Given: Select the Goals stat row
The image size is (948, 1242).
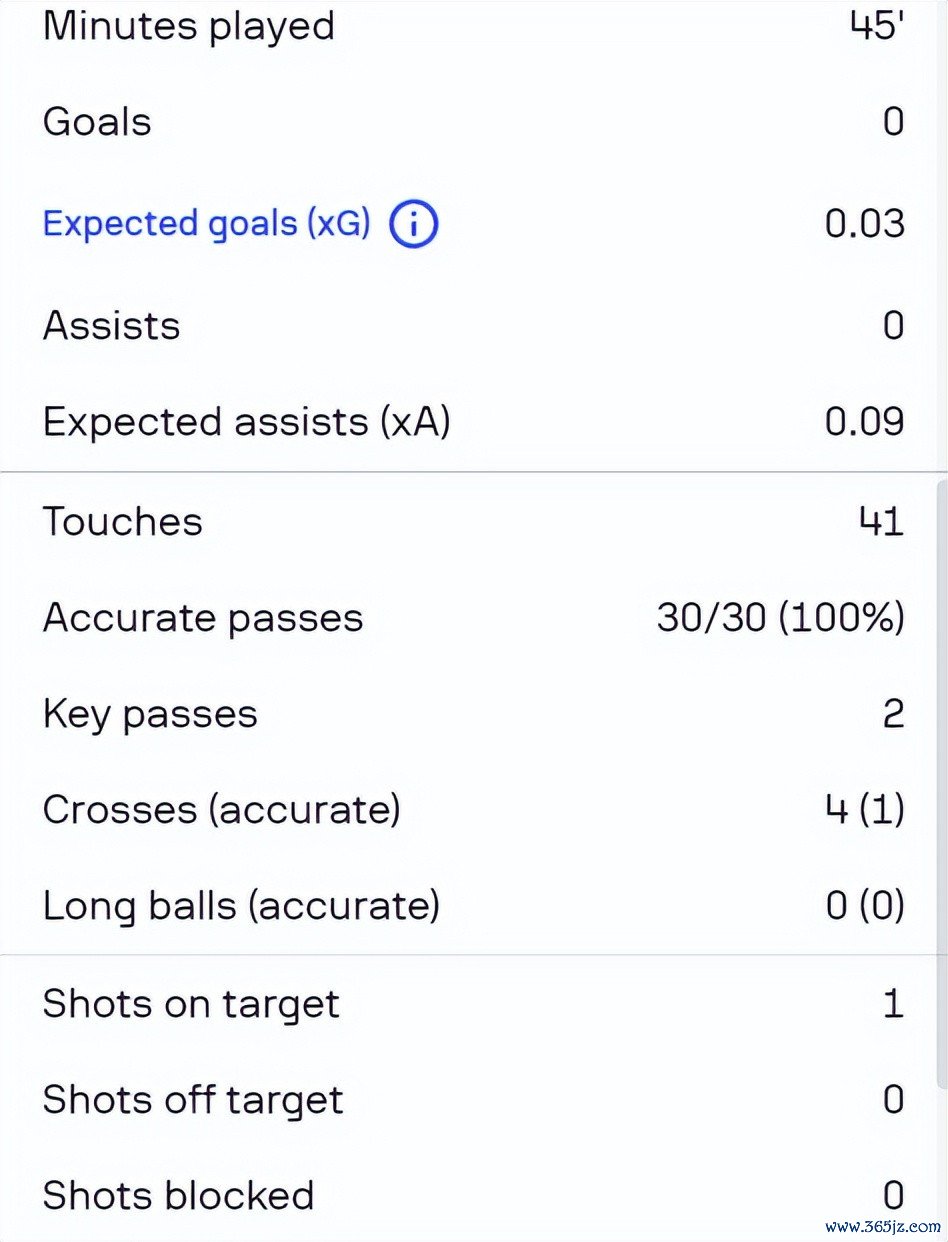Looking at the screenshot, I should pos(474,122).
